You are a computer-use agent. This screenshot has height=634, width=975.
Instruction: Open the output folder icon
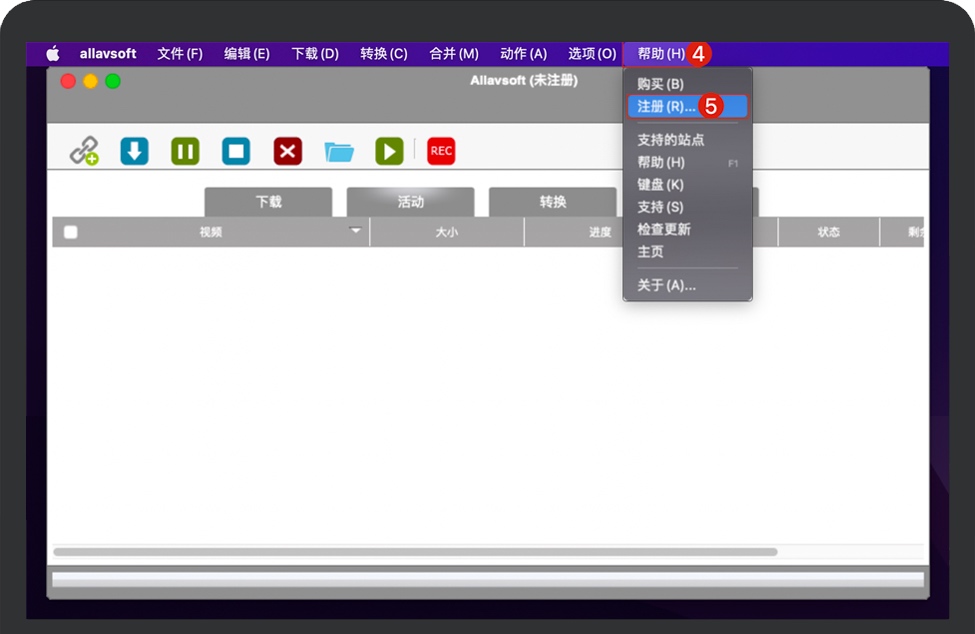click(x=339, y=151)
